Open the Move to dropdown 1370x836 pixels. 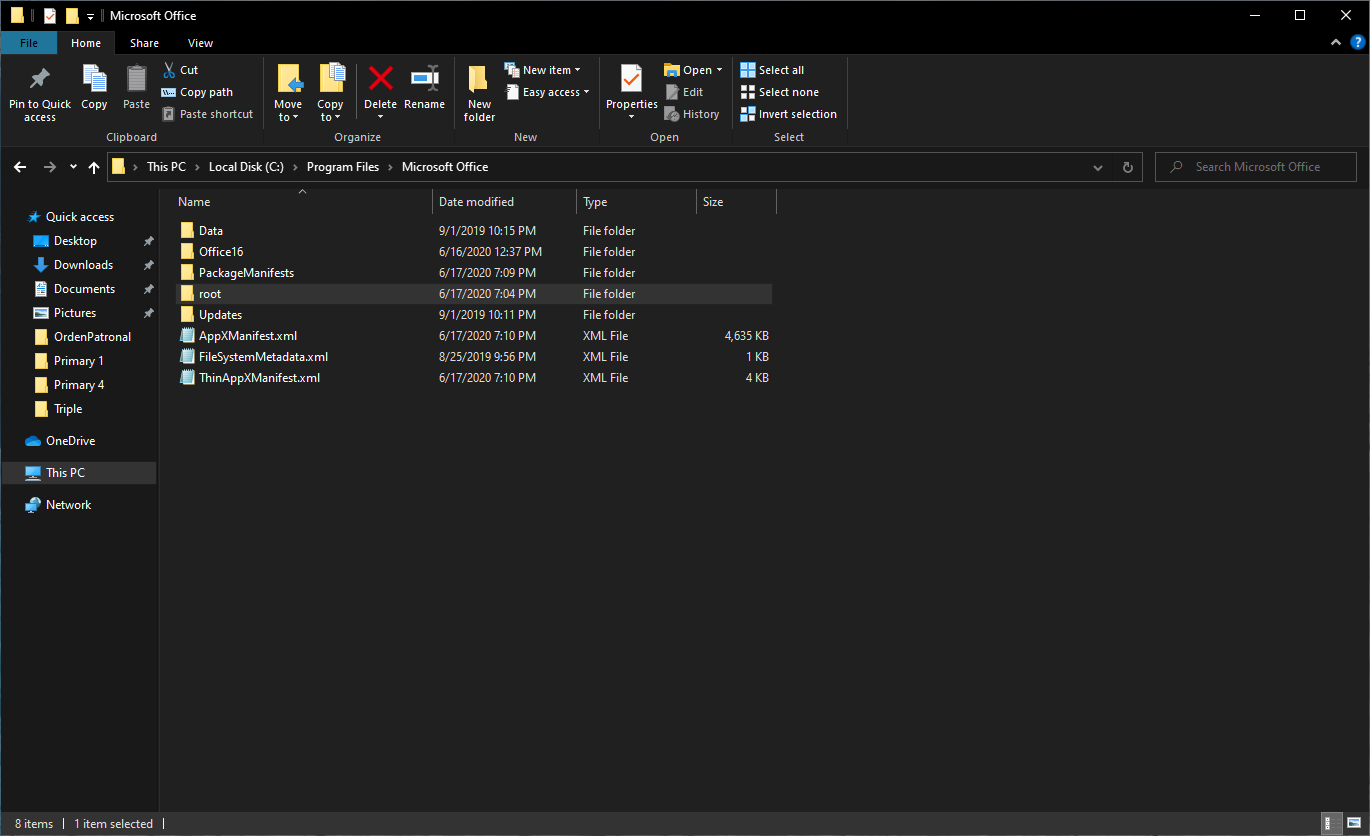click(288, 110)
